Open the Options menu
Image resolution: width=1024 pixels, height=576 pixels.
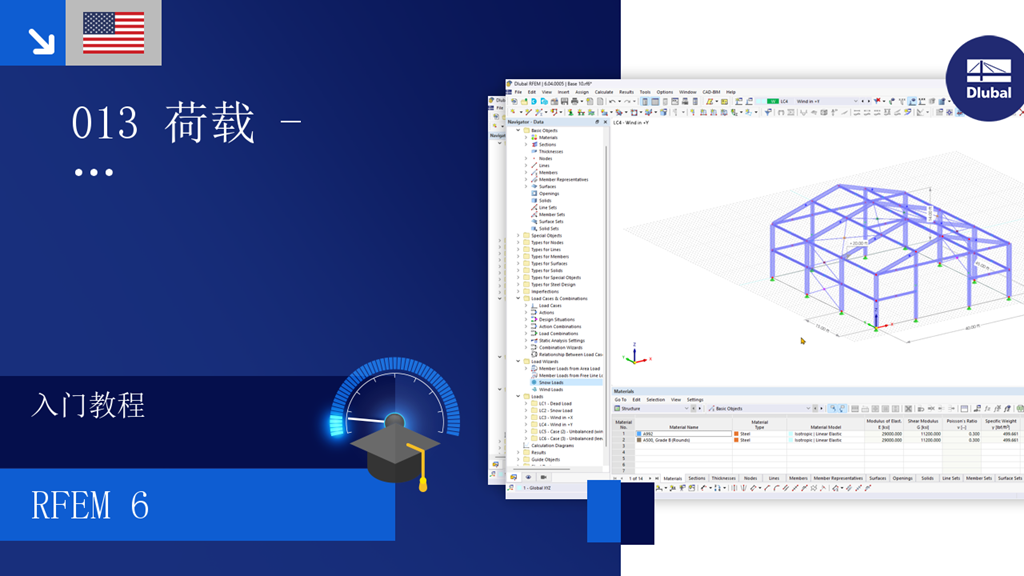pyautogui.click(x=664, y=92)
